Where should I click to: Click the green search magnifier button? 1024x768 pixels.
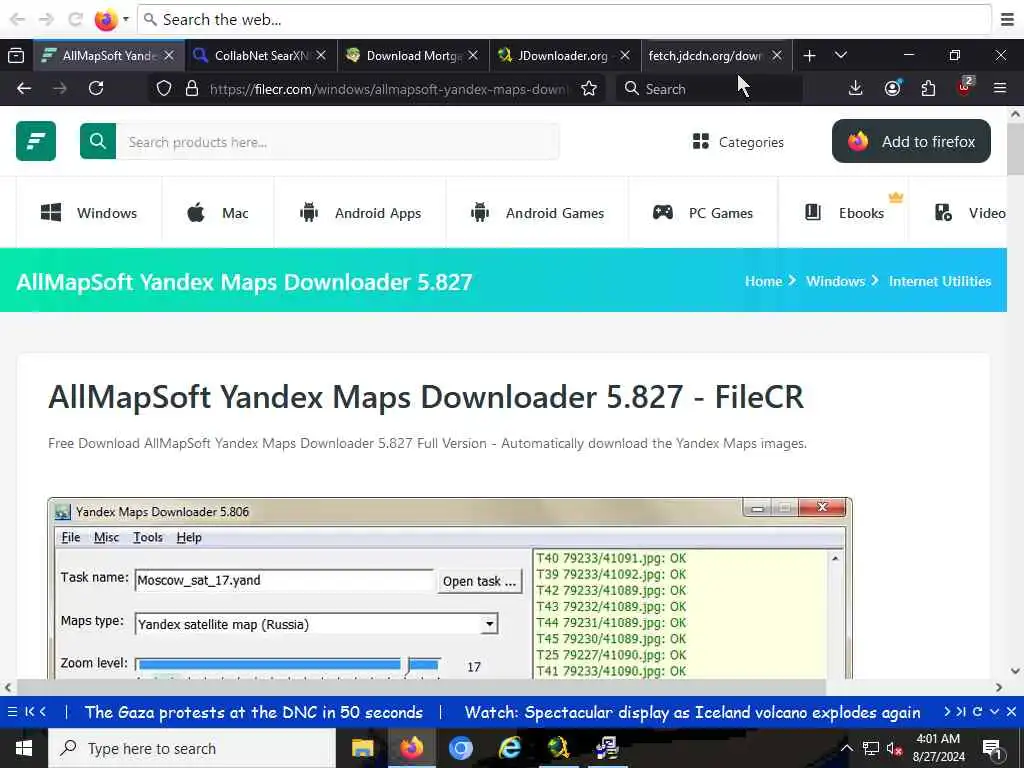point(98,141)
